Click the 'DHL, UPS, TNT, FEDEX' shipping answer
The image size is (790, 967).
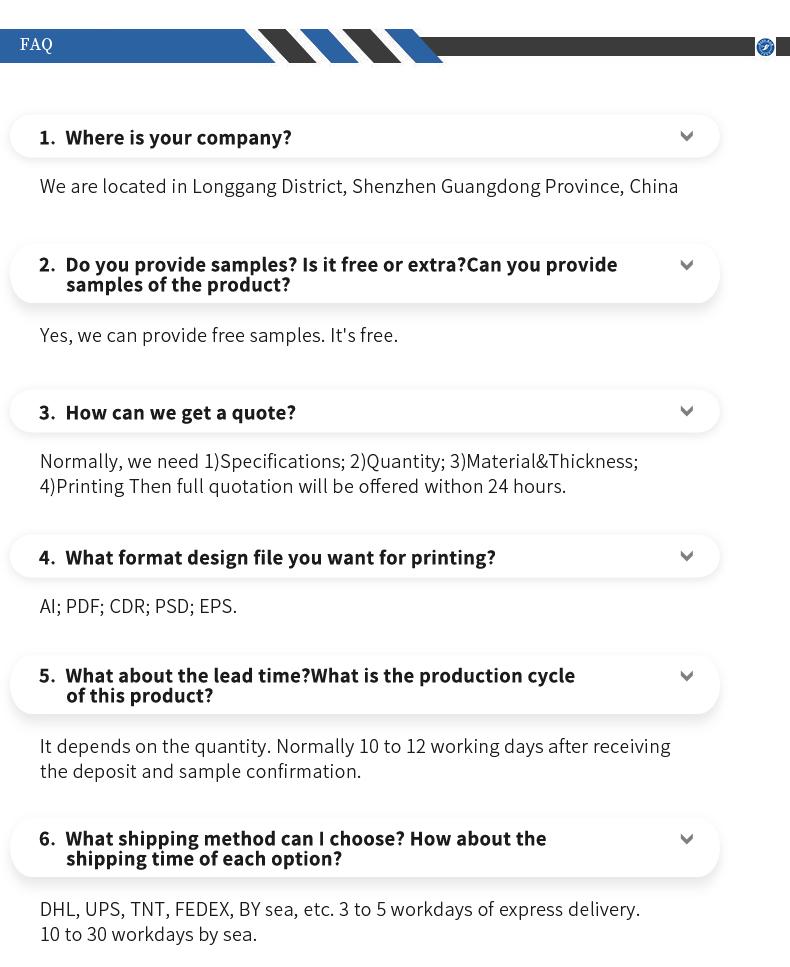tap(340, 922)
